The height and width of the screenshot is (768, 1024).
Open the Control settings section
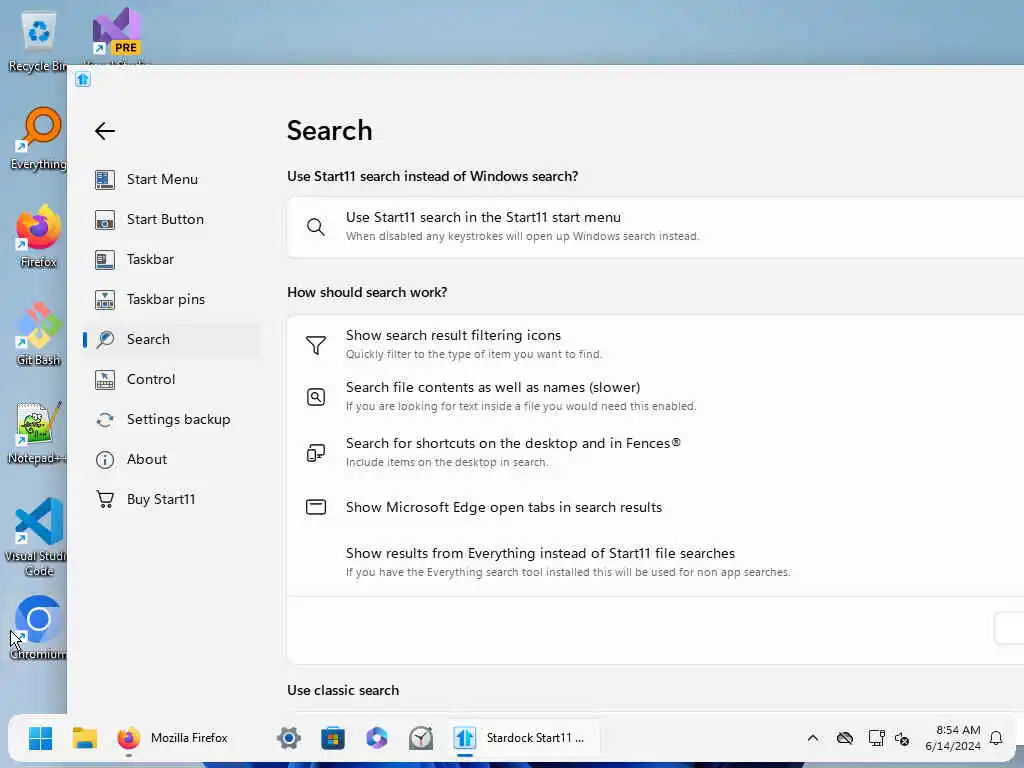(x=172, y=379)
